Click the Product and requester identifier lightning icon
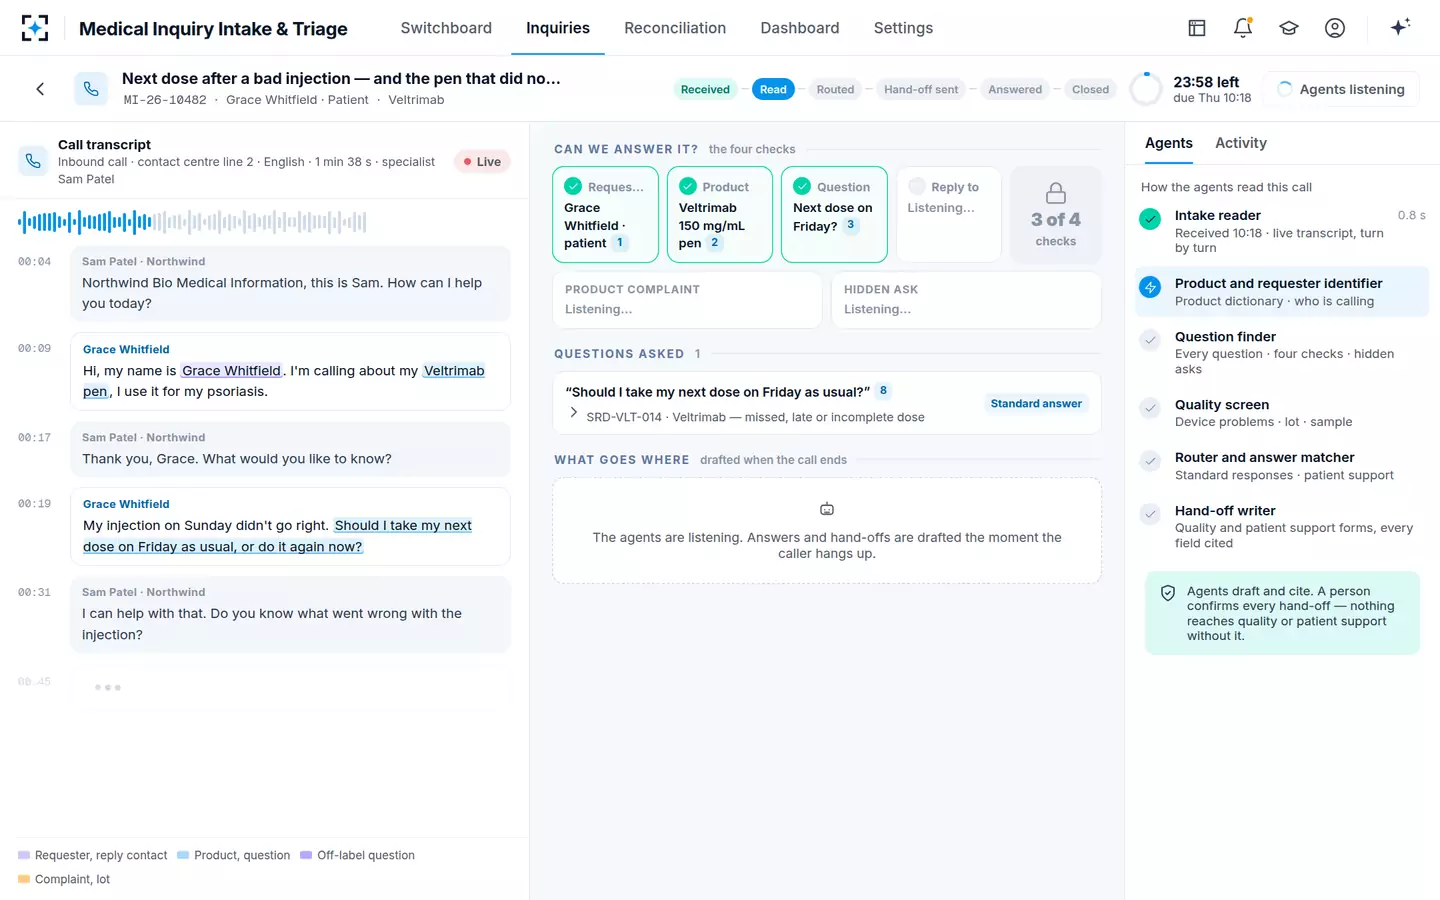Viewport: 1440px width, 900px height. (1150, 287)
